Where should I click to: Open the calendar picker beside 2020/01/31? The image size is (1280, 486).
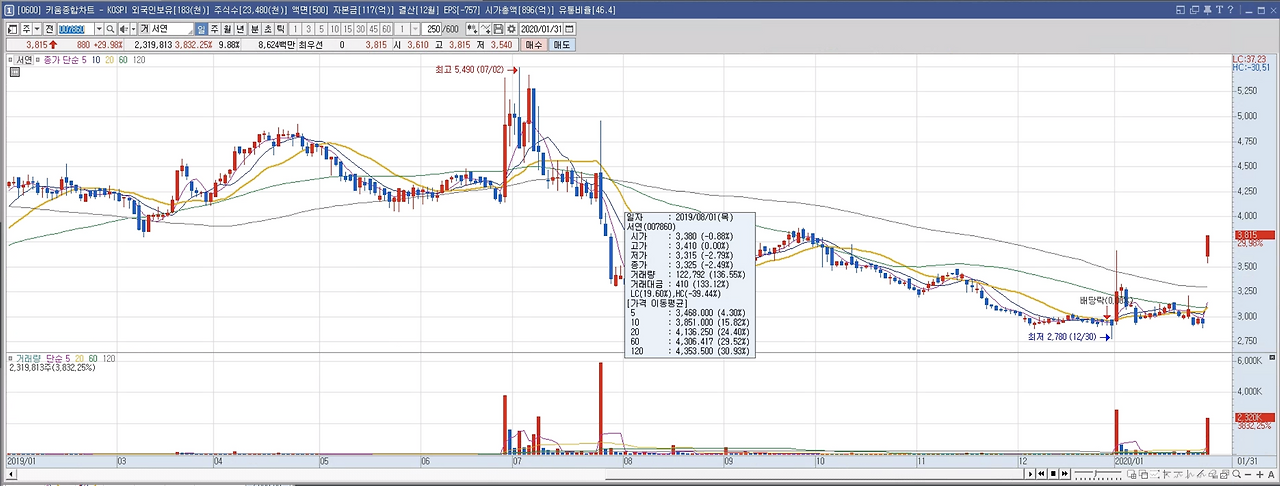pyautogui.click(x=569, y=29)
